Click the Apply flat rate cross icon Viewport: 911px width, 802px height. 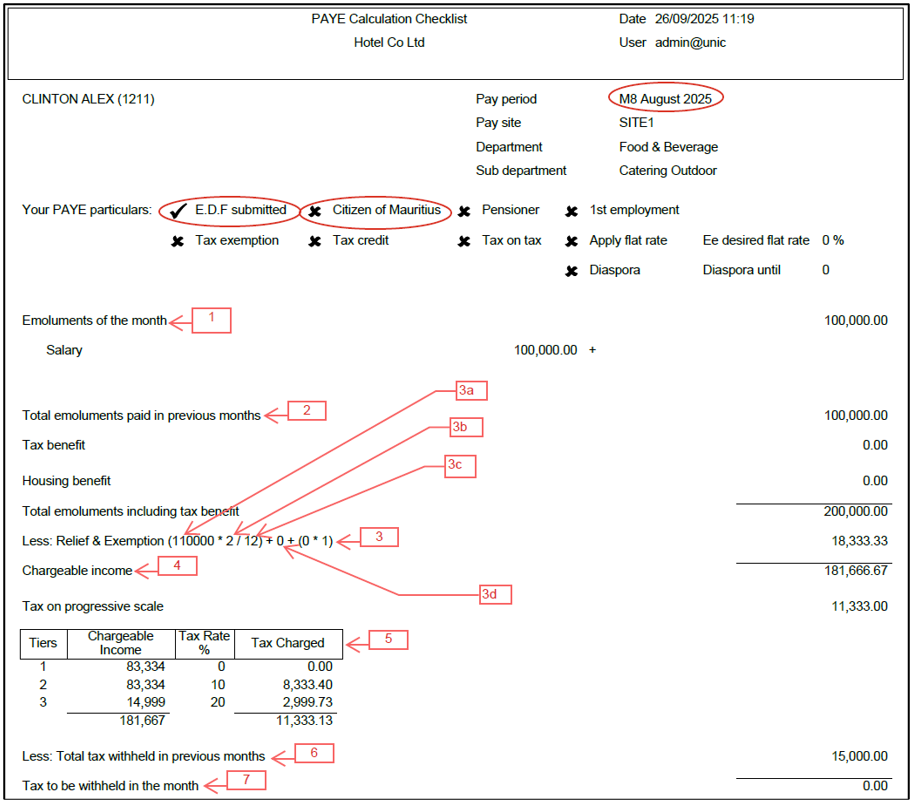(571, 241)
